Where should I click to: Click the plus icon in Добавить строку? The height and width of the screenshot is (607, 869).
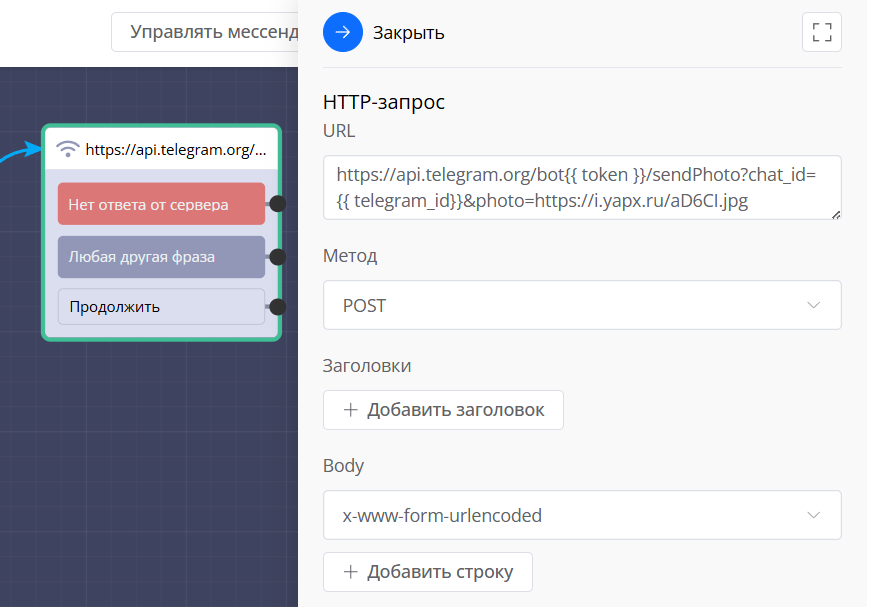(x=350, y=572)
